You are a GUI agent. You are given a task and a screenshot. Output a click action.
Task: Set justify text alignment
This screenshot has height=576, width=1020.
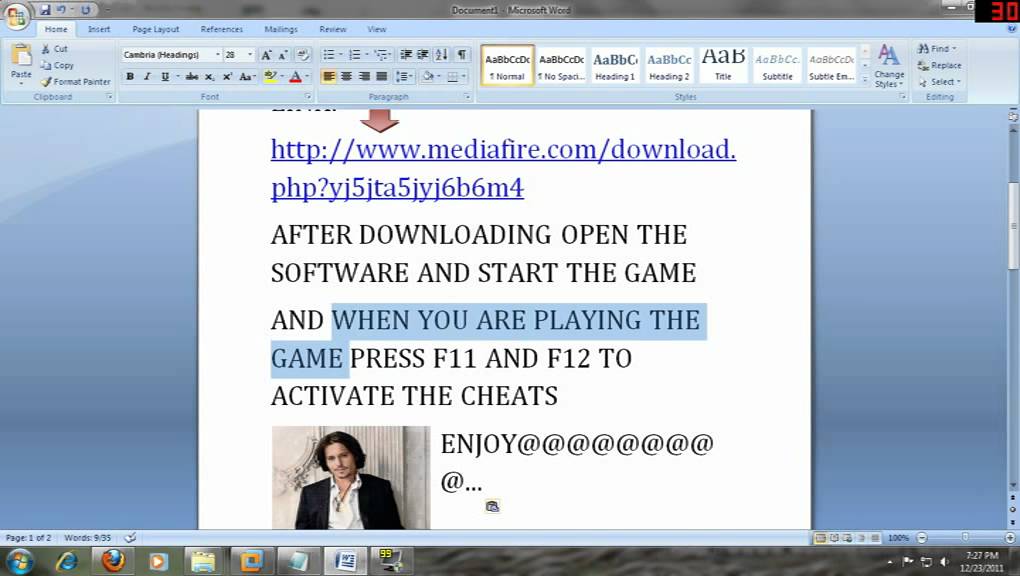(x=382, y=77)
